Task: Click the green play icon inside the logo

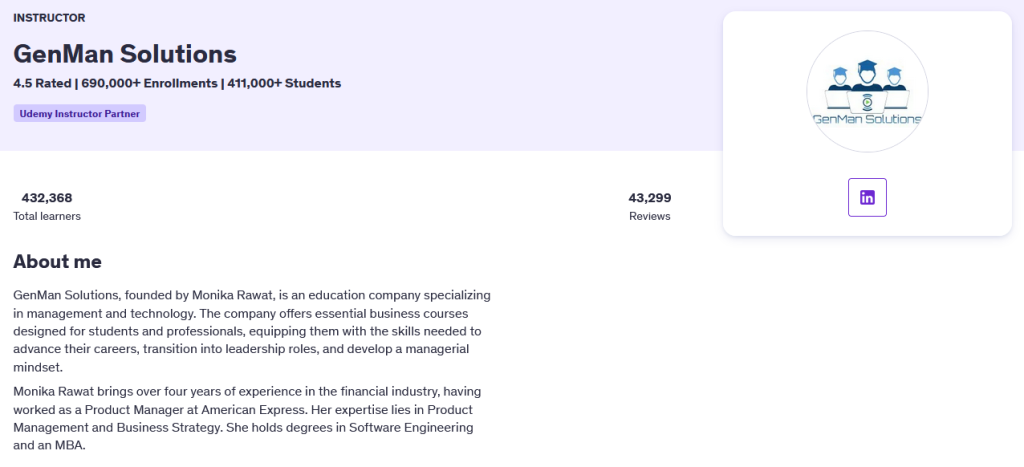Action: coord(867,103)
